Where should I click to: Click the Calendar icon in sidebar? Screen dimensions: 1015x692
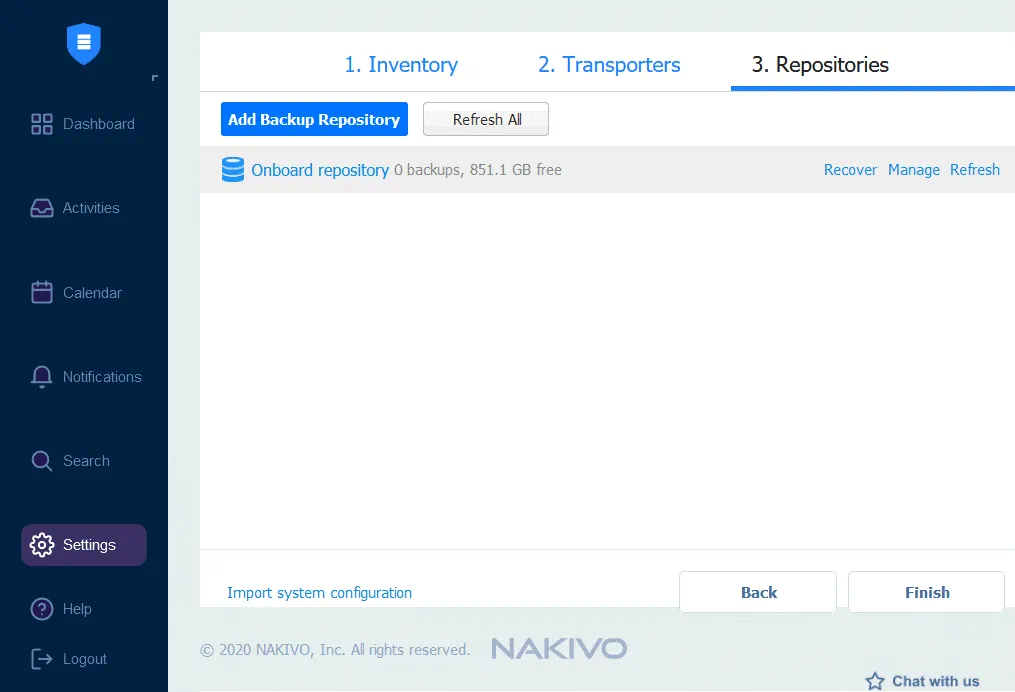click(x=42, y=293)
